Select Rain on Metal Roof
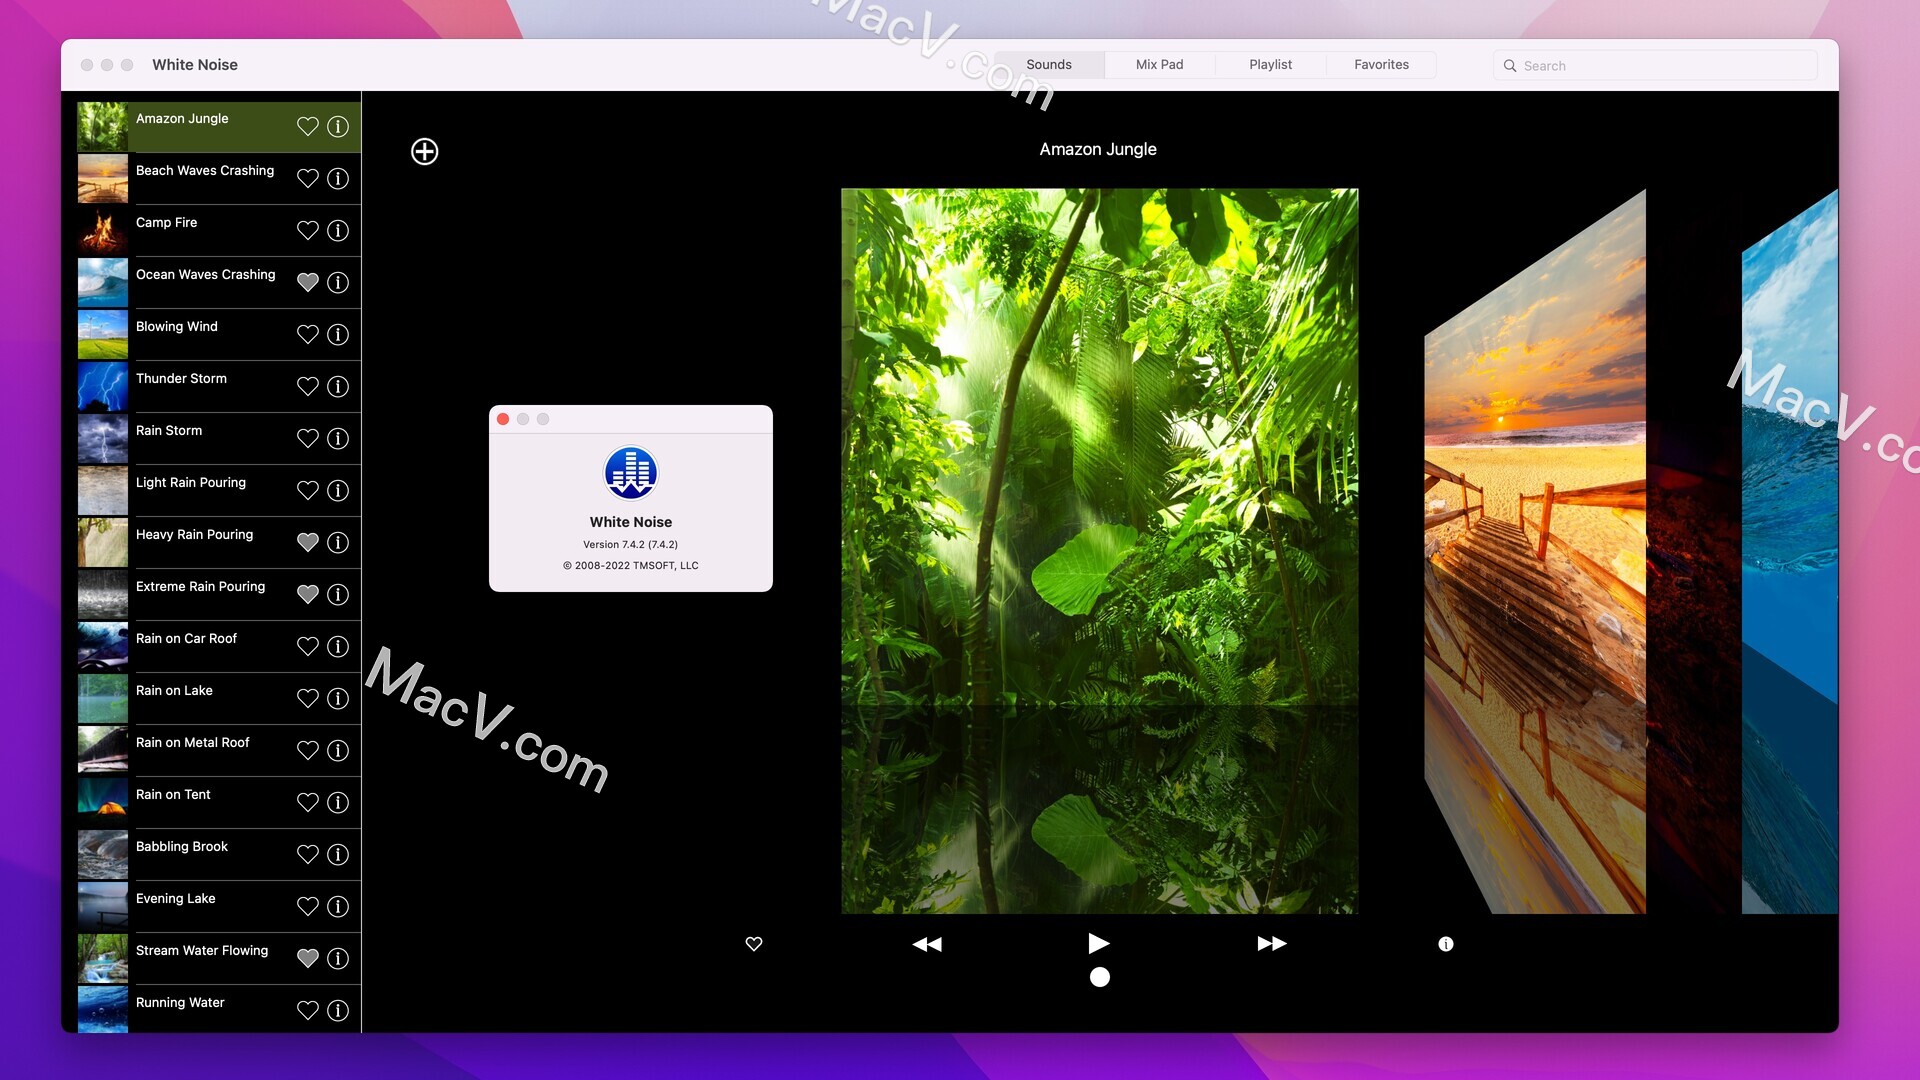This screenshot has height=1080, width=1920. (x=219, y=751)
